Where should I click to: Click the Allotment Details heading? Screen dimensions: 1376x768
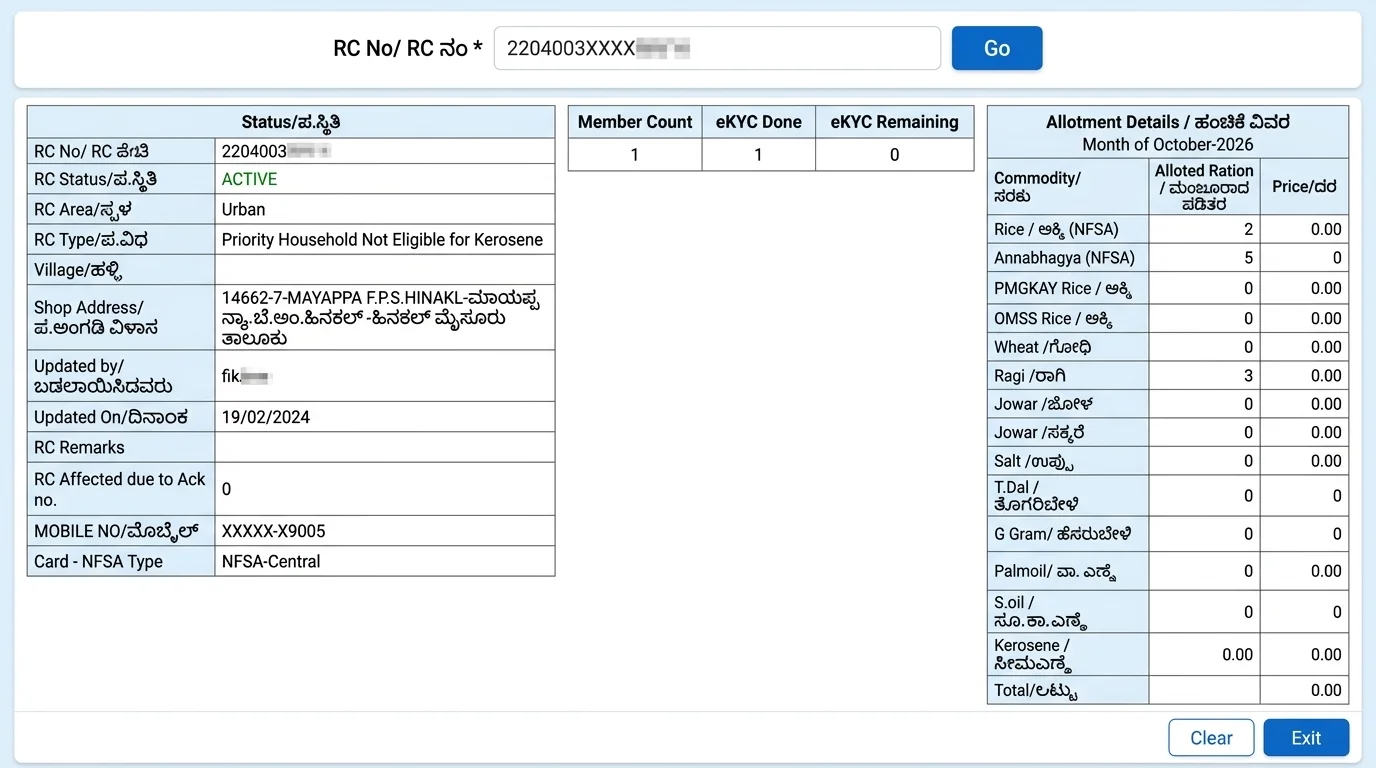pyautogui.click(x=1168, y=122)
